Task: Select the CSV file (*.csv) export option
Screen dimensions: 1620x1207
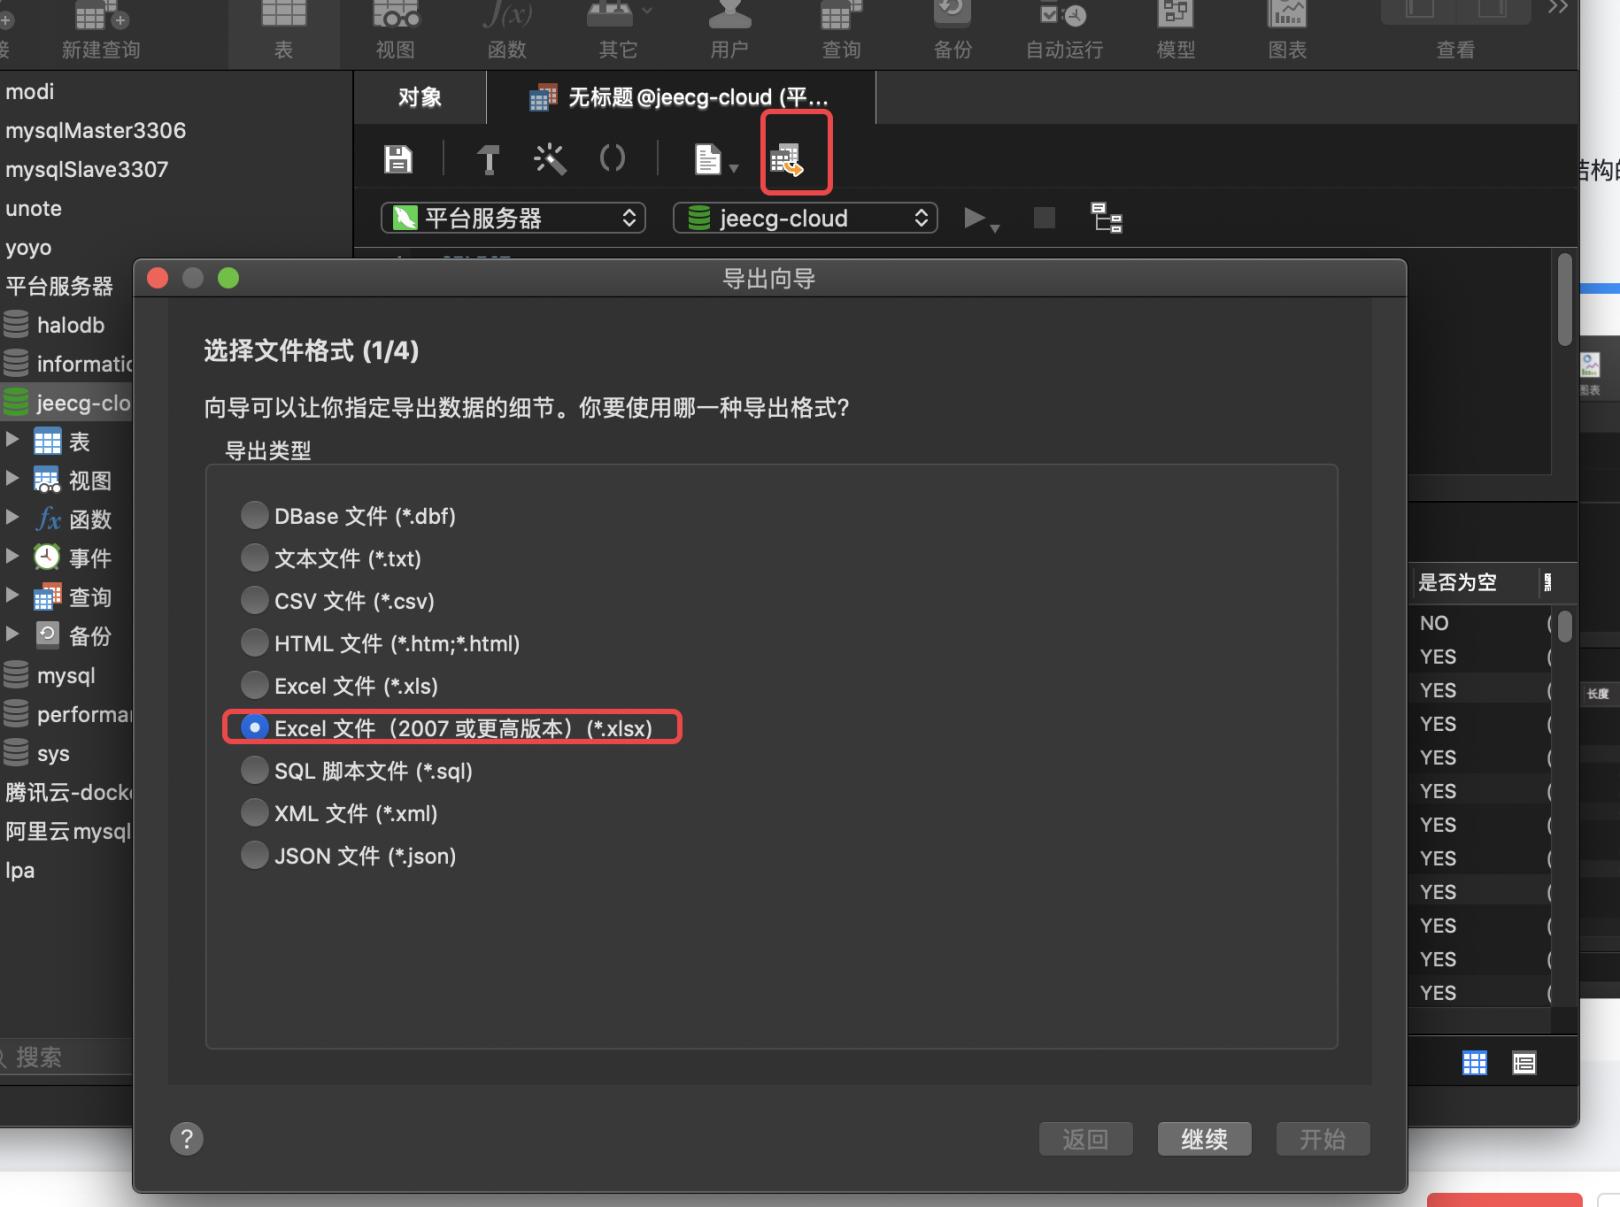Action: point(255,601)
